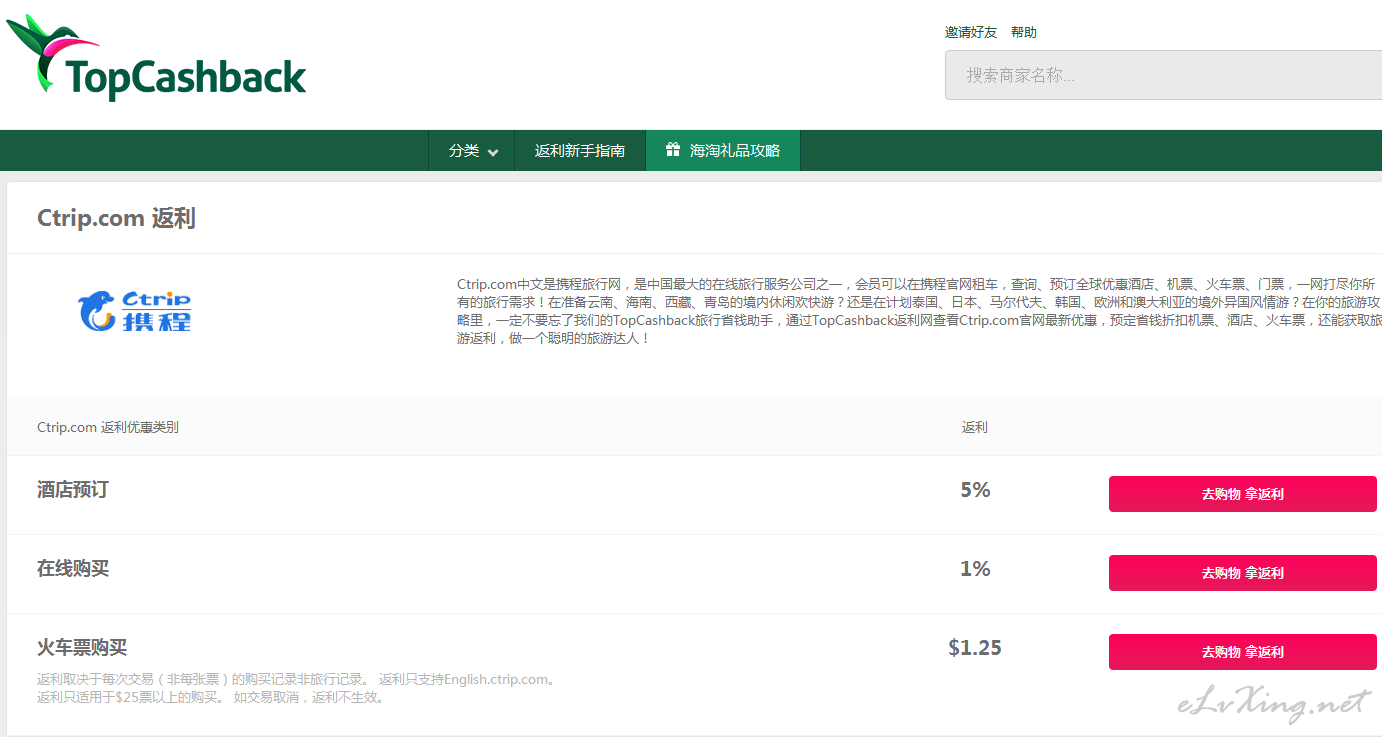Click the 返利 column header
Viewport: 1382px width, 737px height.
[975, 427]
